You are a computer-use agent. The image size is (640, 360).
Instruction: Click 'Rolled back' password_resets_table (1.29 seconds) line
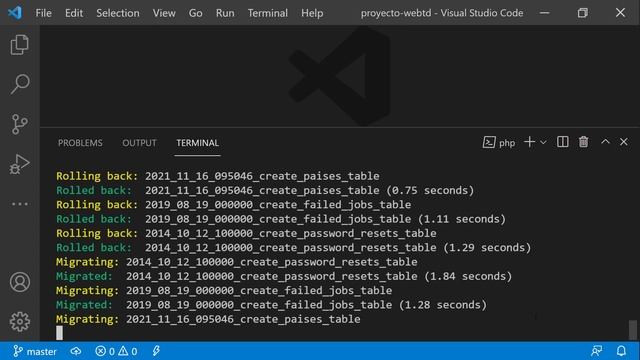pyautogui.click(x=293, y=247)
